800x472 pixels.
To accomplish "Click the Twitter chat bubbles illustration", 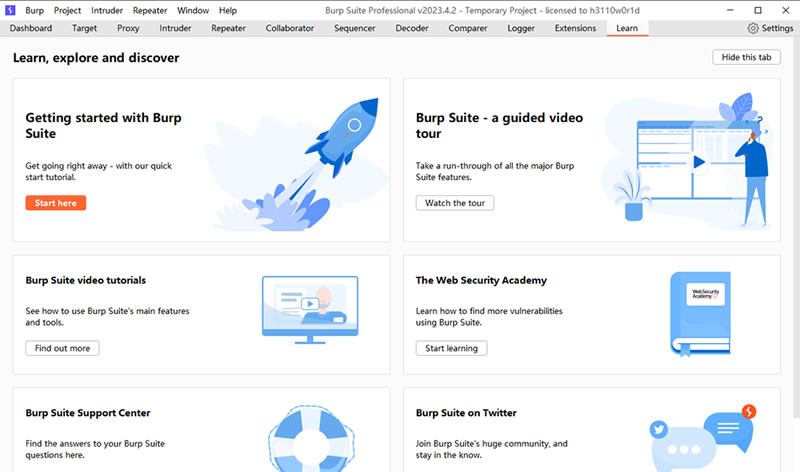I will coord(702,438).
